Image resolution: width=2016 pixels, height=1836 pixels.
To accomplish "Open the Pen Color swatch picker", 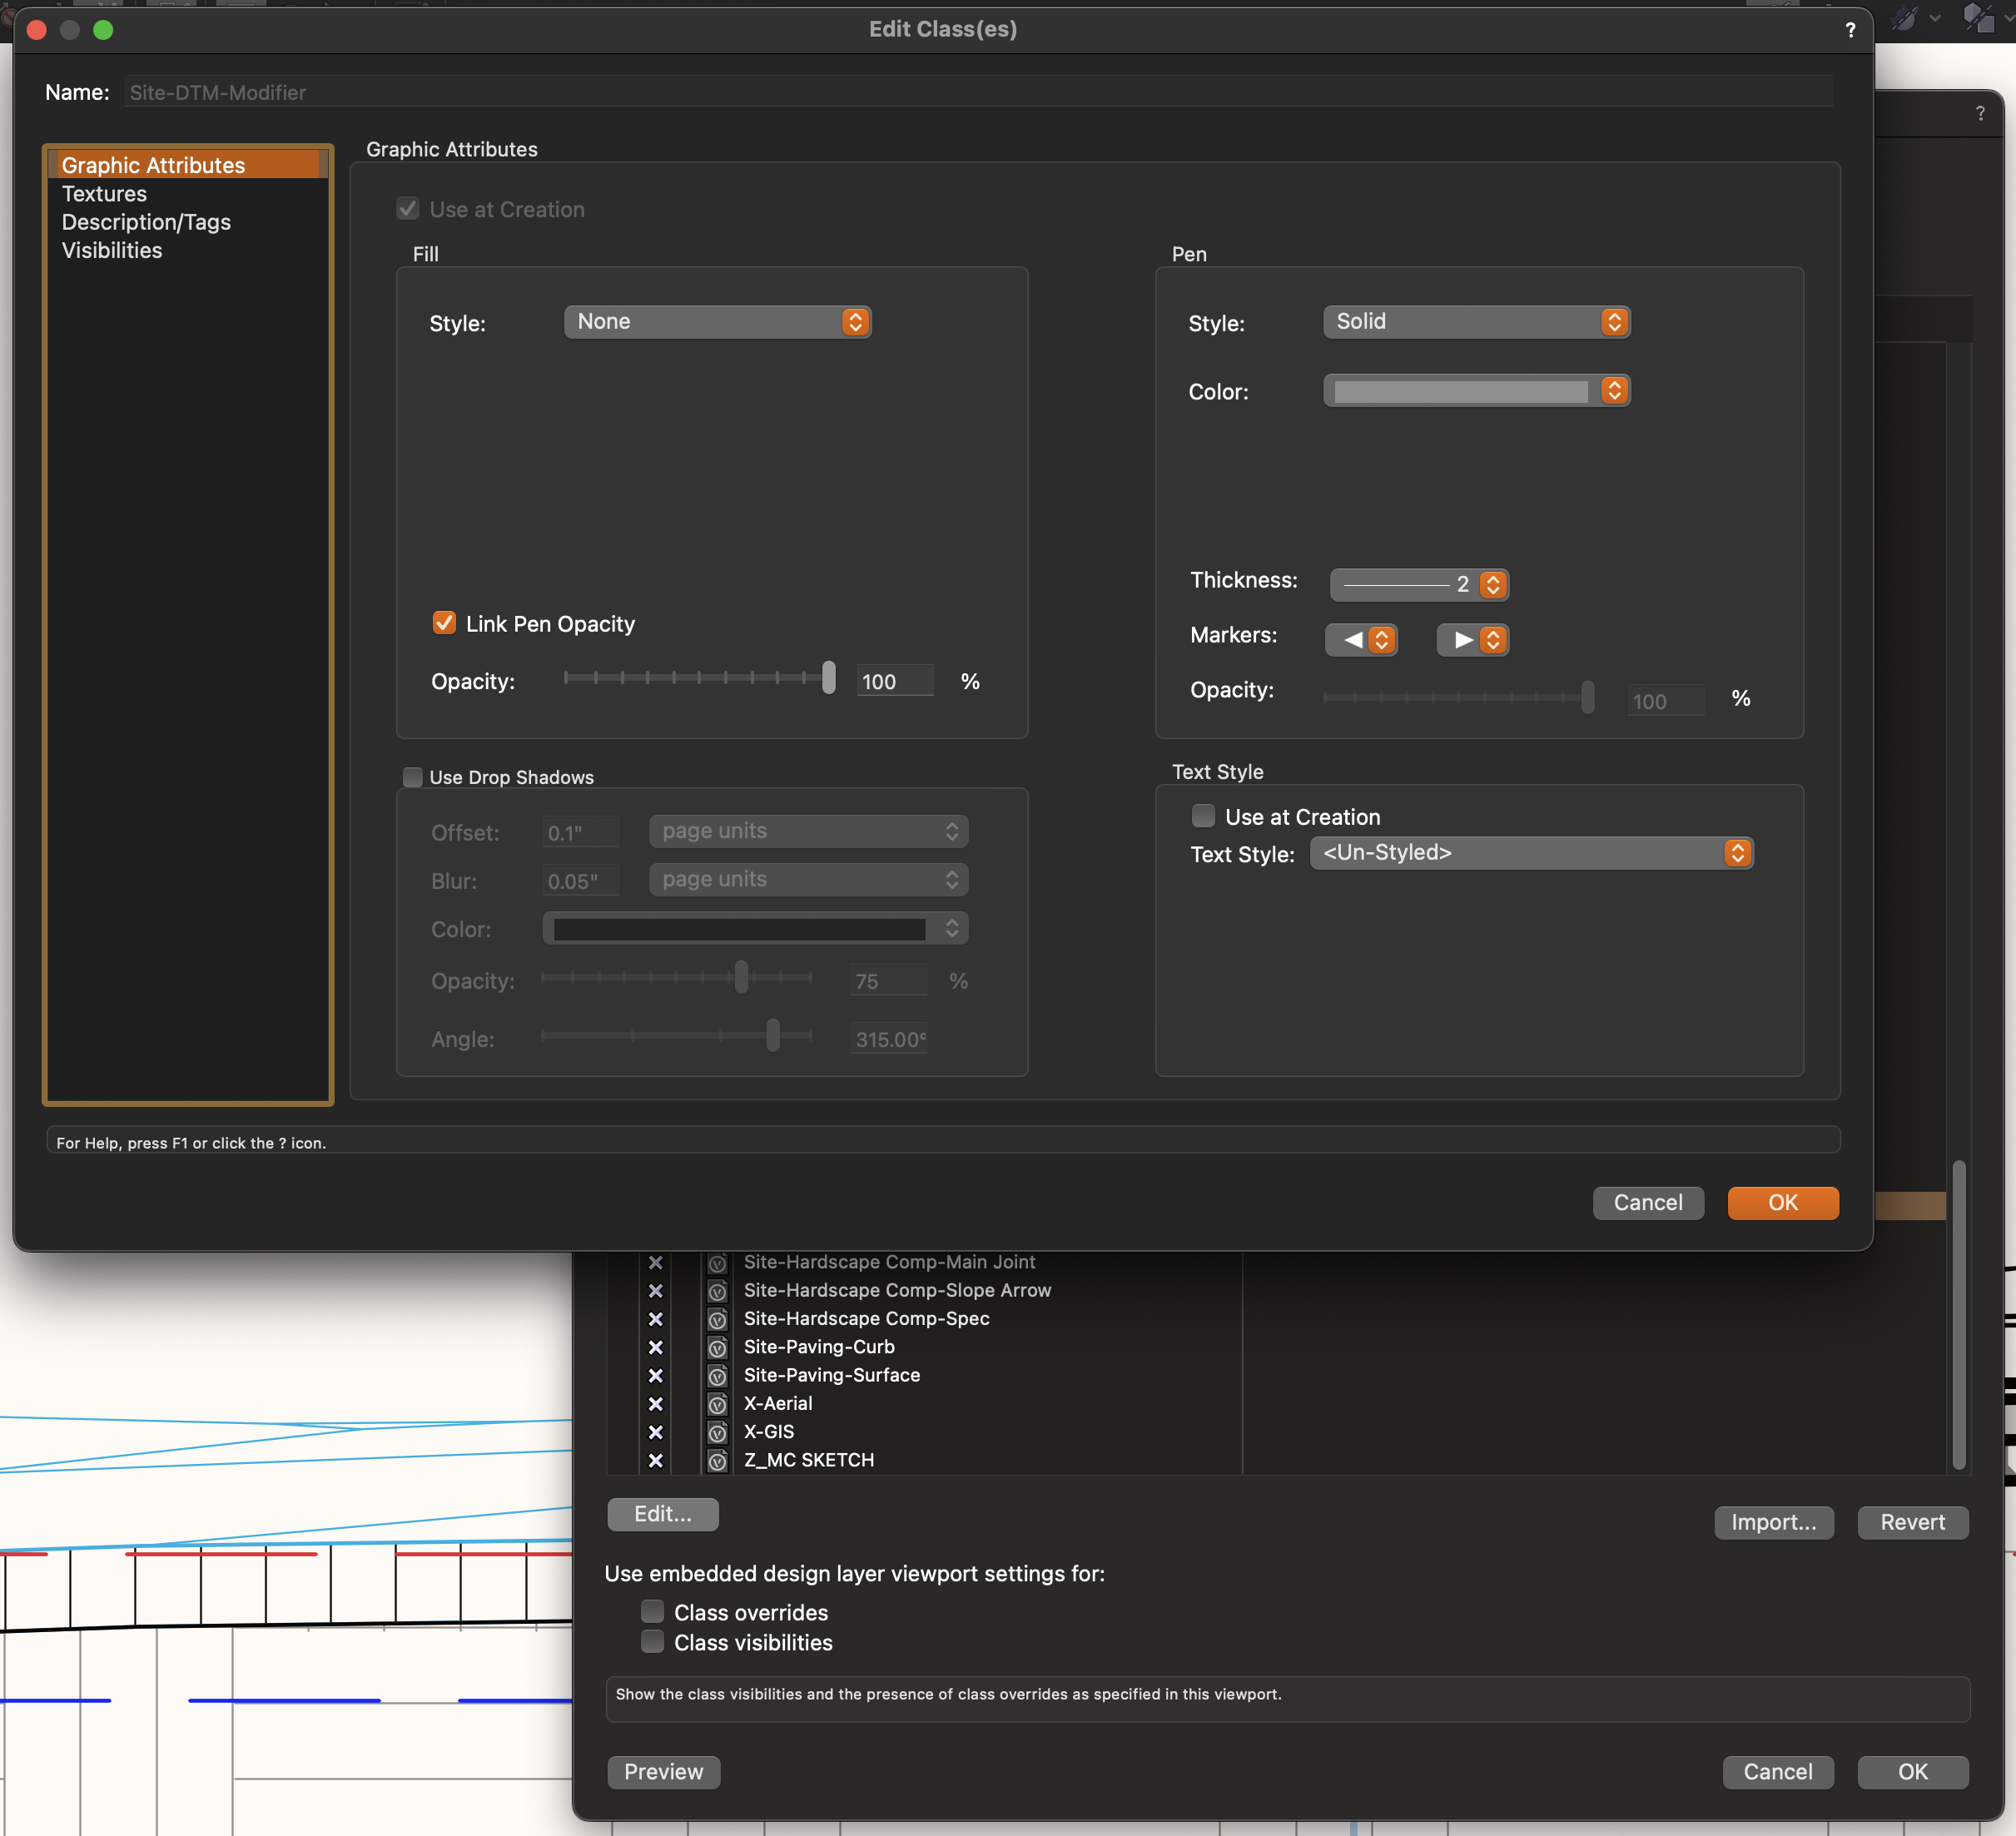I will (x=1476, y=391).
